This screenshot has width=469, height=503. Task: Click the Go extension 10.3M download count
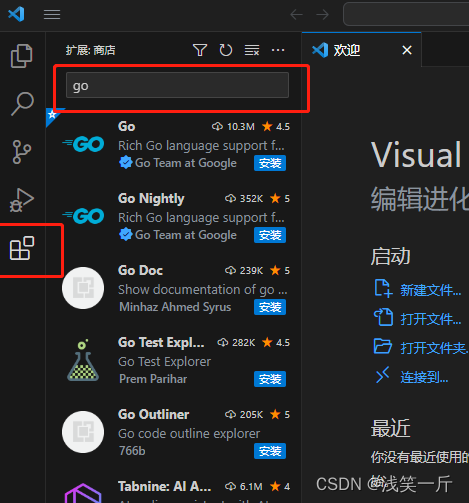[x=233, y=127]
